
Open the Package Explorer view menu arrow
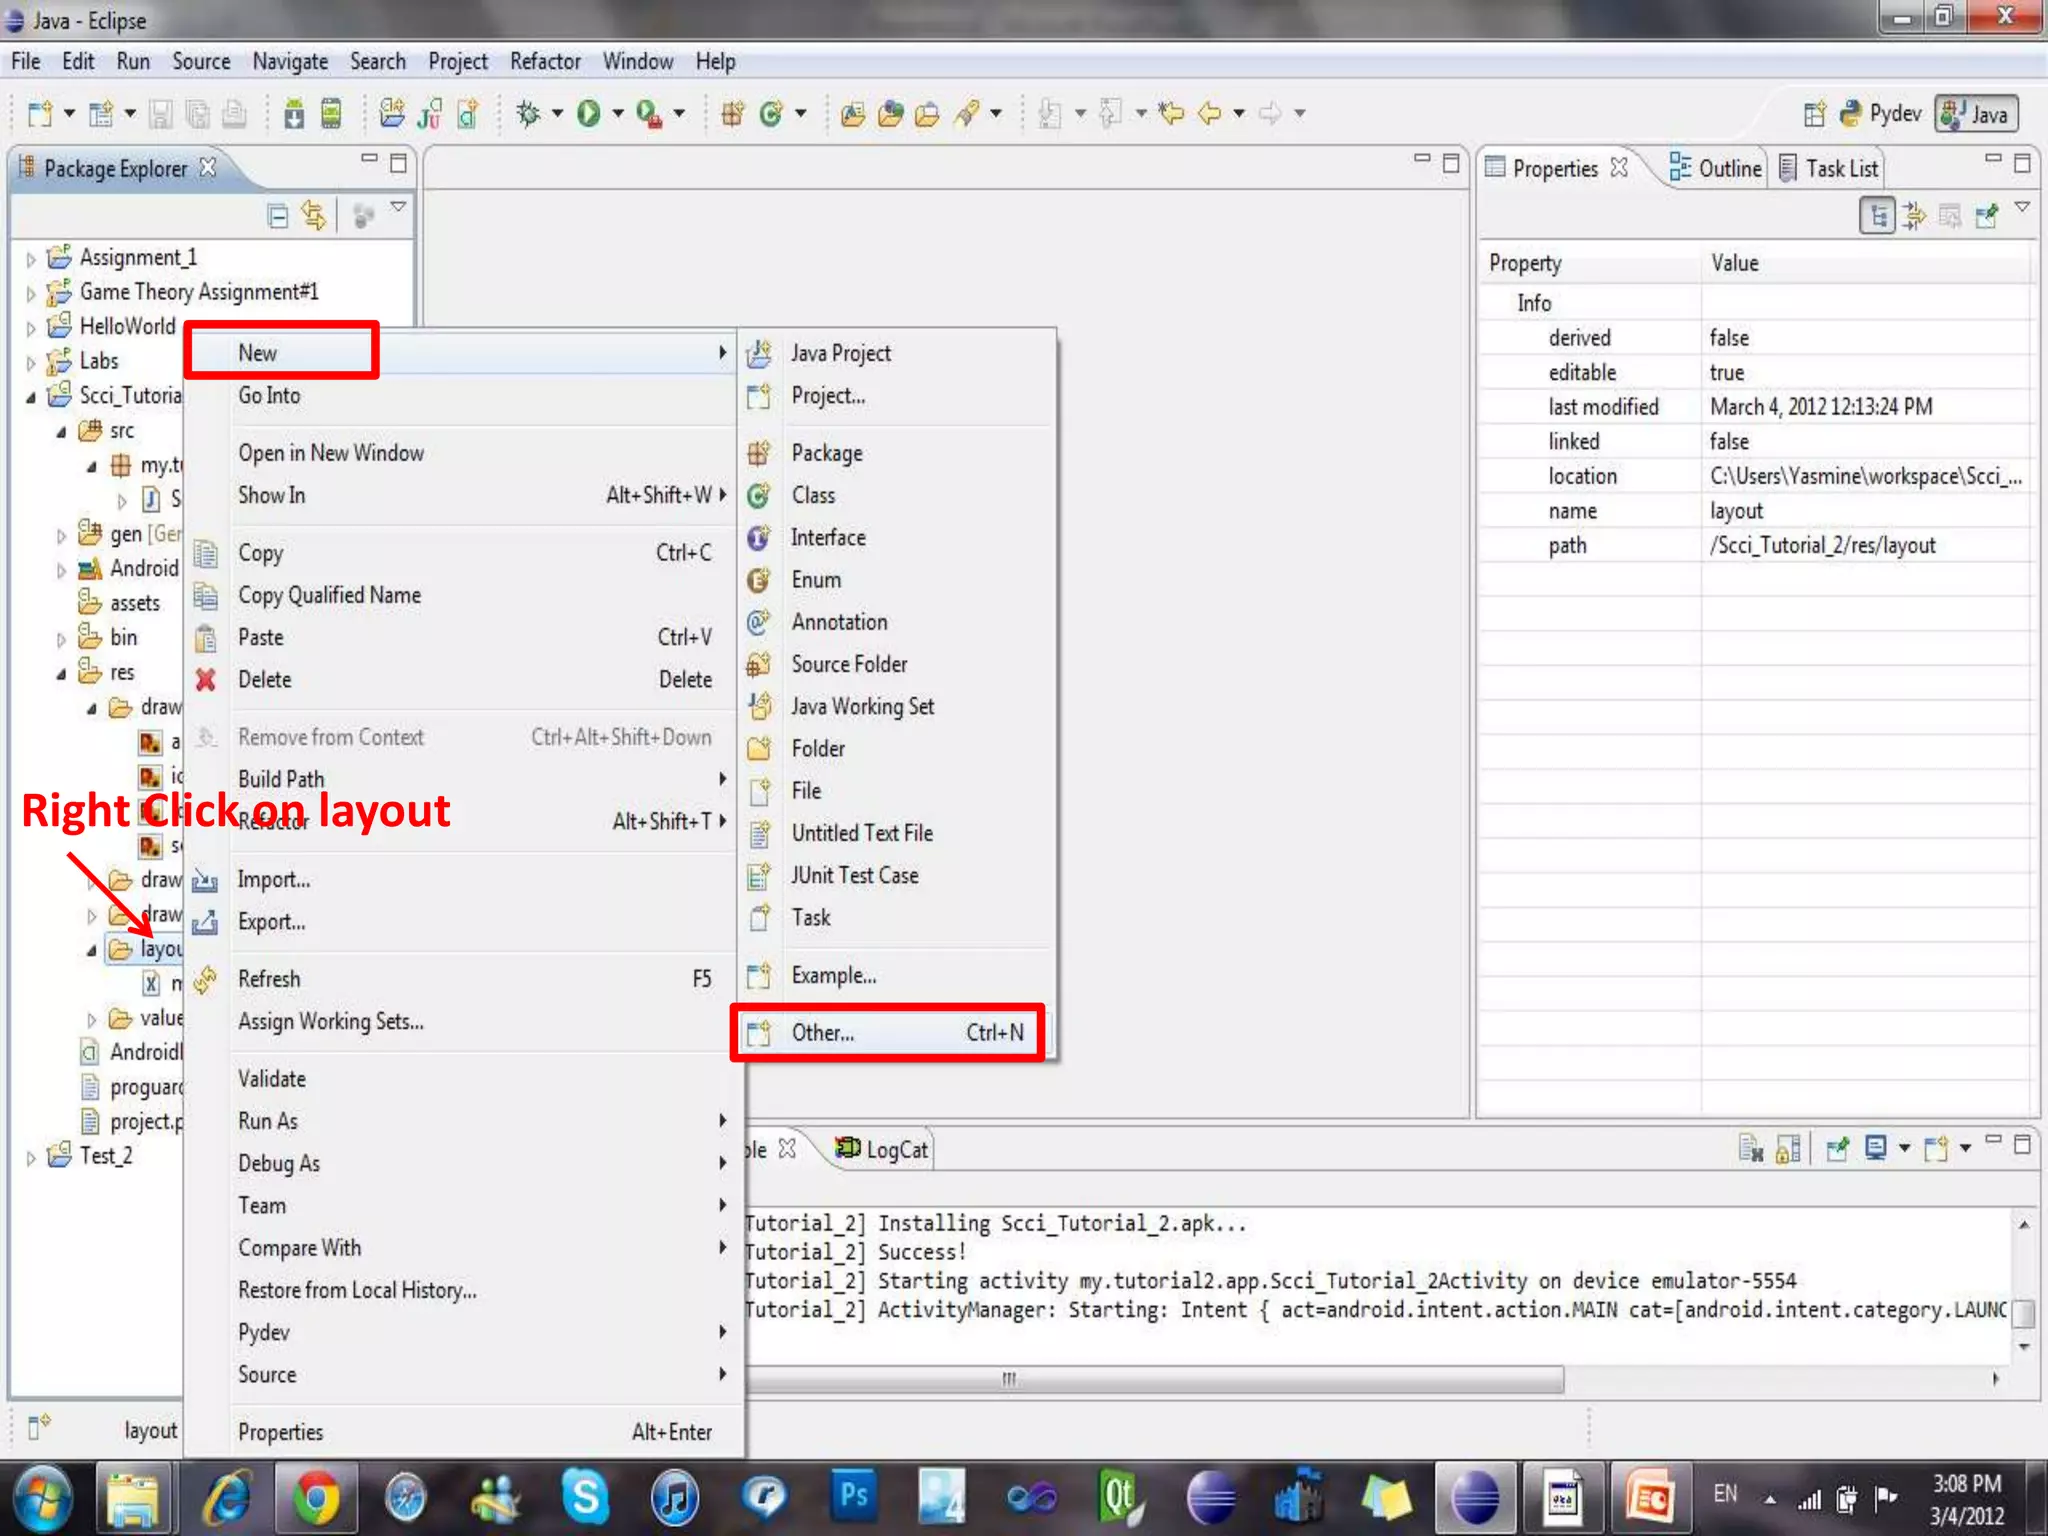398,207
